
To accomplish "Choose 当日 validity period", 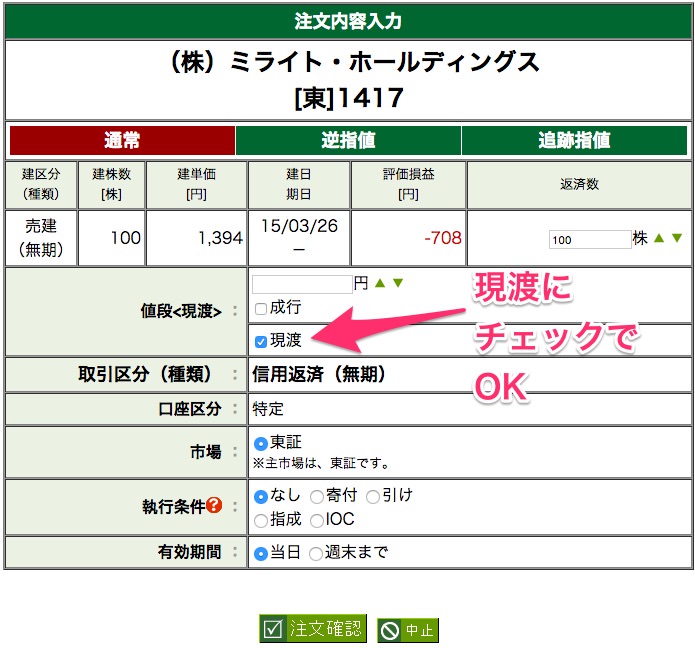I will coord(261,554).
